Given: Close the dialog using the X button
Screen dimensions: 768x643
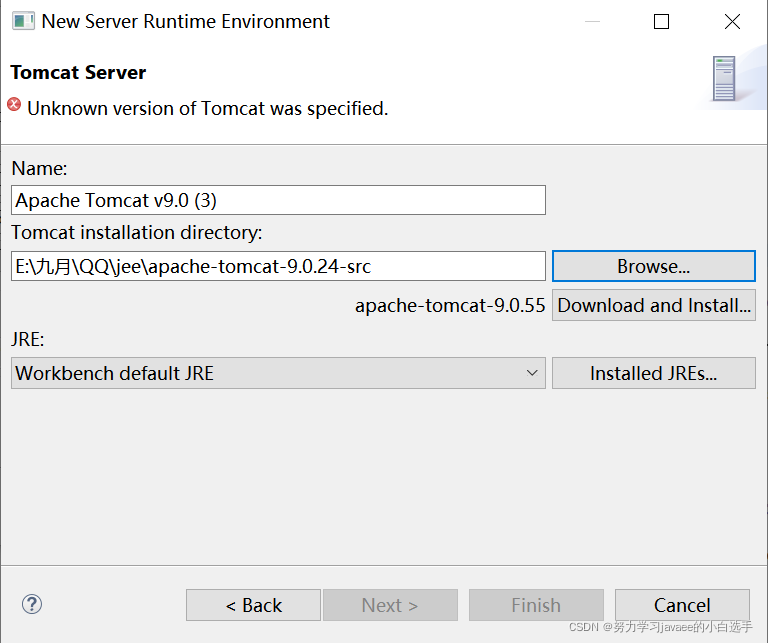Looking at the screenshot, I should click(732, 22).
